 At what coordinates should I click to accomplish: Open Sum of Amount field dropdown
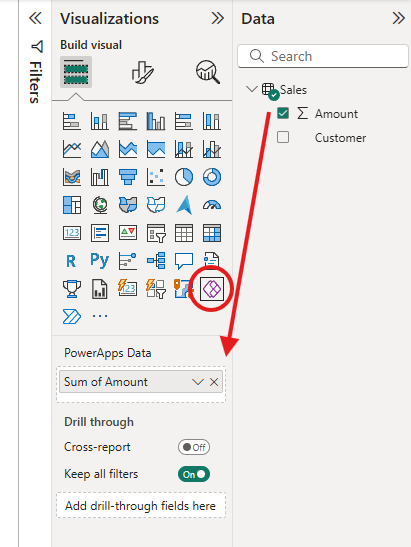click(x=197, y=382)
